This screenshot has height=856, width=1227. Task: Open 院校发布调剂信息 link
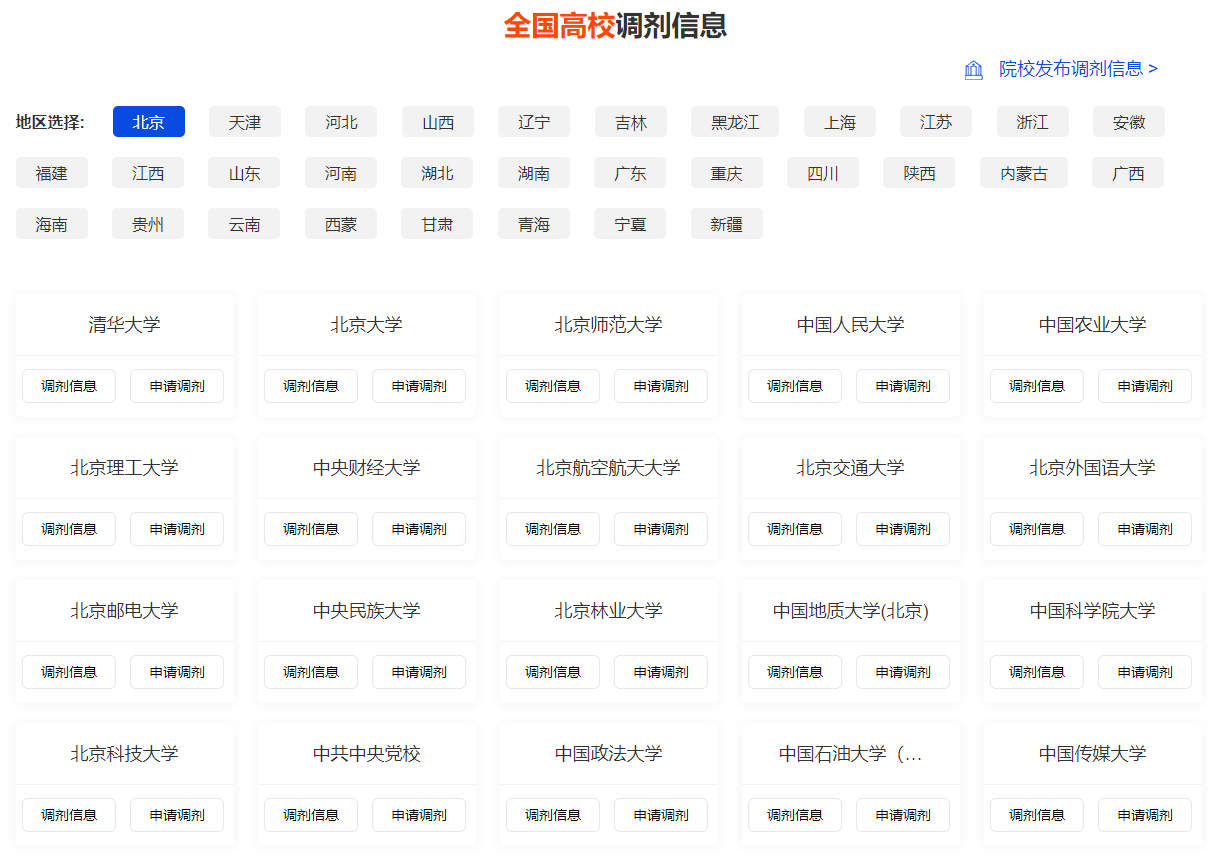[1078, 69]
